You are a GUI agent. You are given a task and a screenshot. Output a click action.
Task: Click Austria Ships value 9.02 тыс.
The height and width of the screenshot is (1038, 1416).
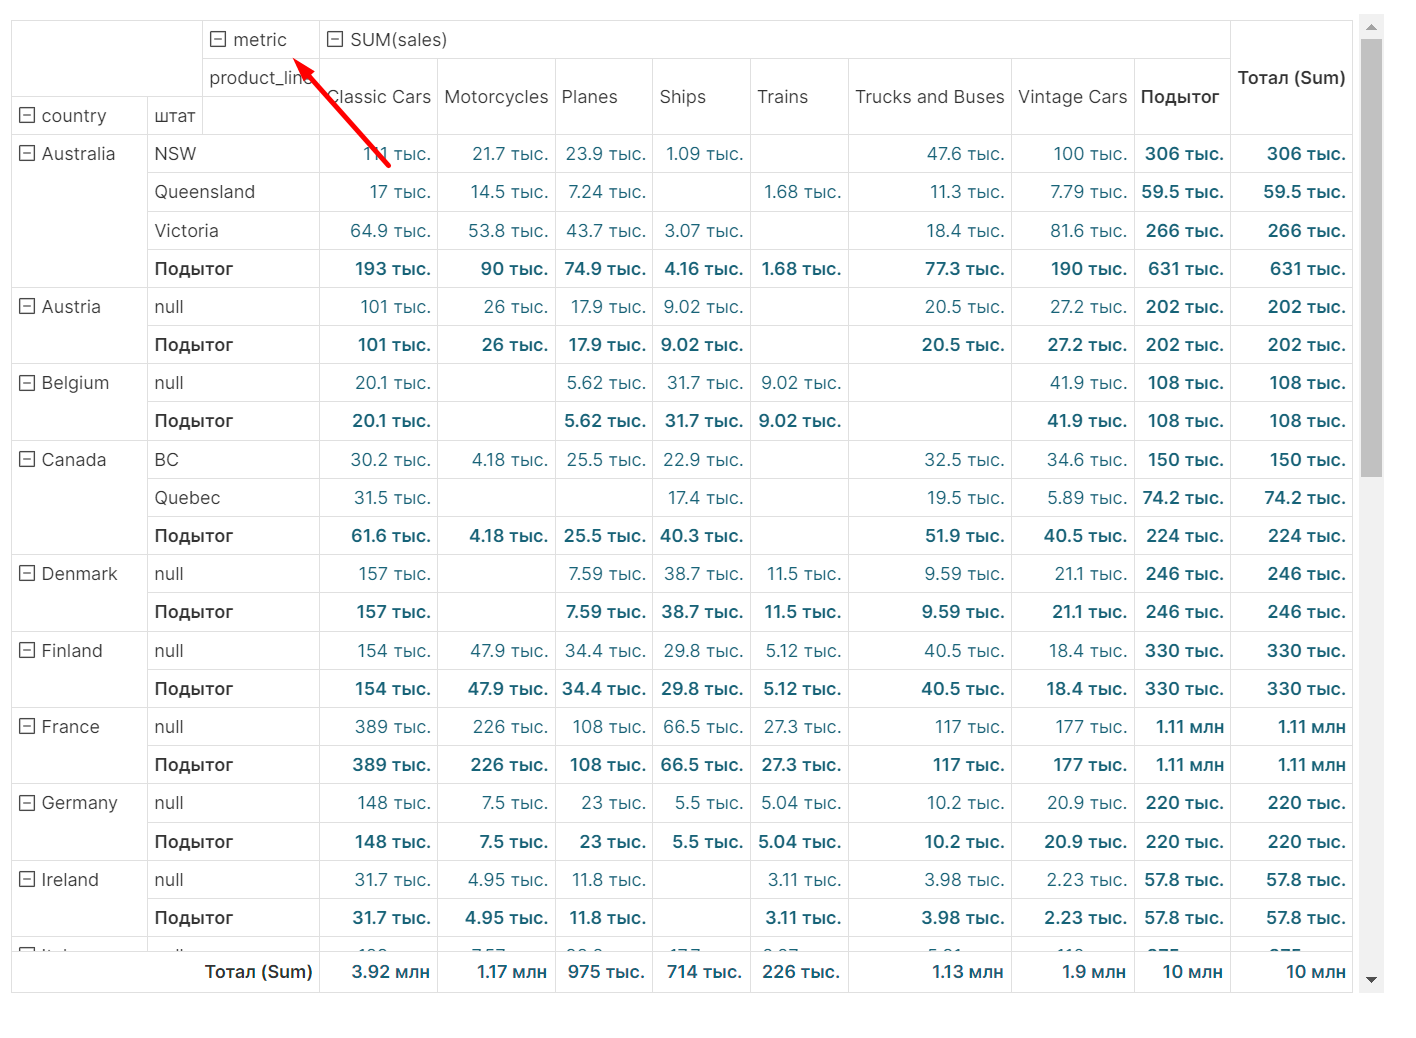(x=703, y=307)
